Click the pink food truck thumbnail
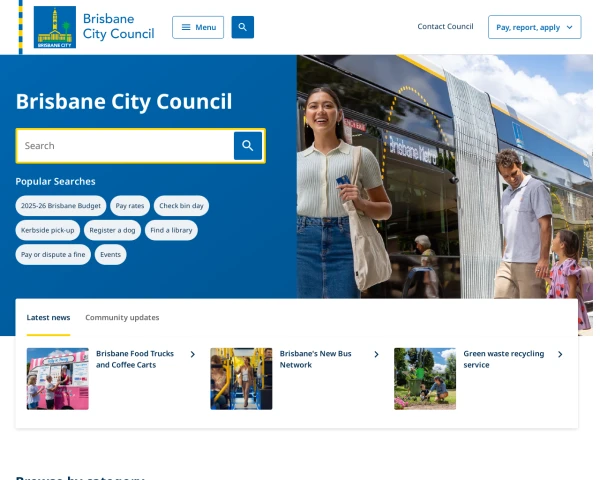Image resolution: width=600 pixels, height=480 pixels. point(57,379)
